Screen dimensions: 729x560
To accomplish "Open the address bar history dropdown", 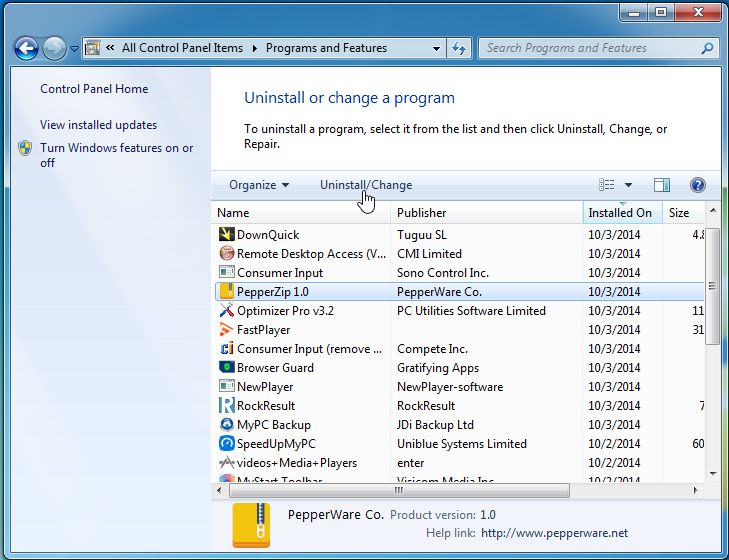I will pyautogui.click(x=436, y=48).
